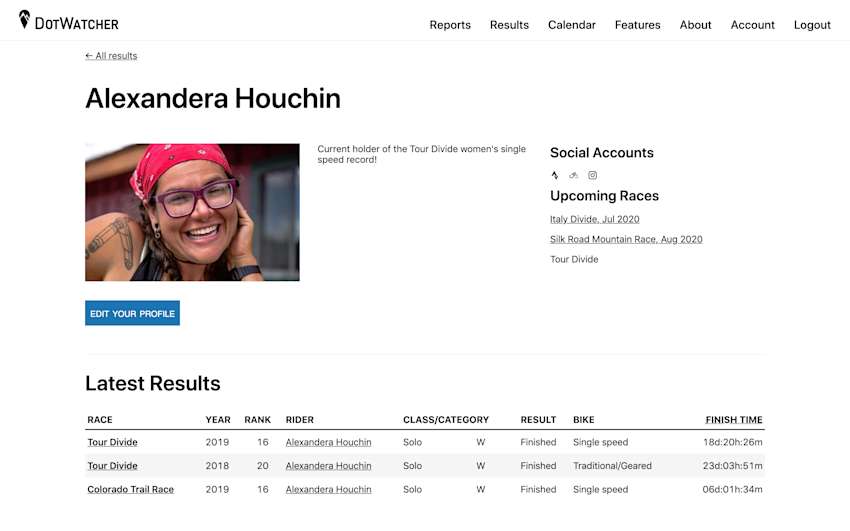Open the Reports menu item
850x531 pixels.
click(x=450, y=25)
